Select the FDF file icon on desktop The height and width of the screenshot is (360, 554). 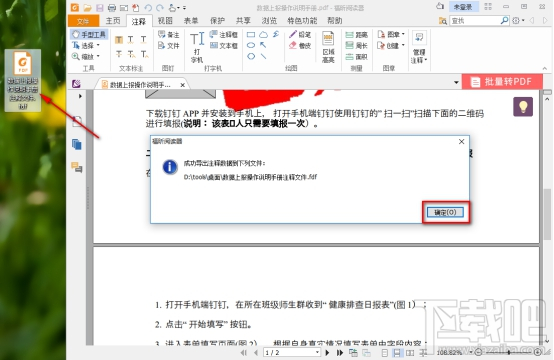(x=23, y=80)
